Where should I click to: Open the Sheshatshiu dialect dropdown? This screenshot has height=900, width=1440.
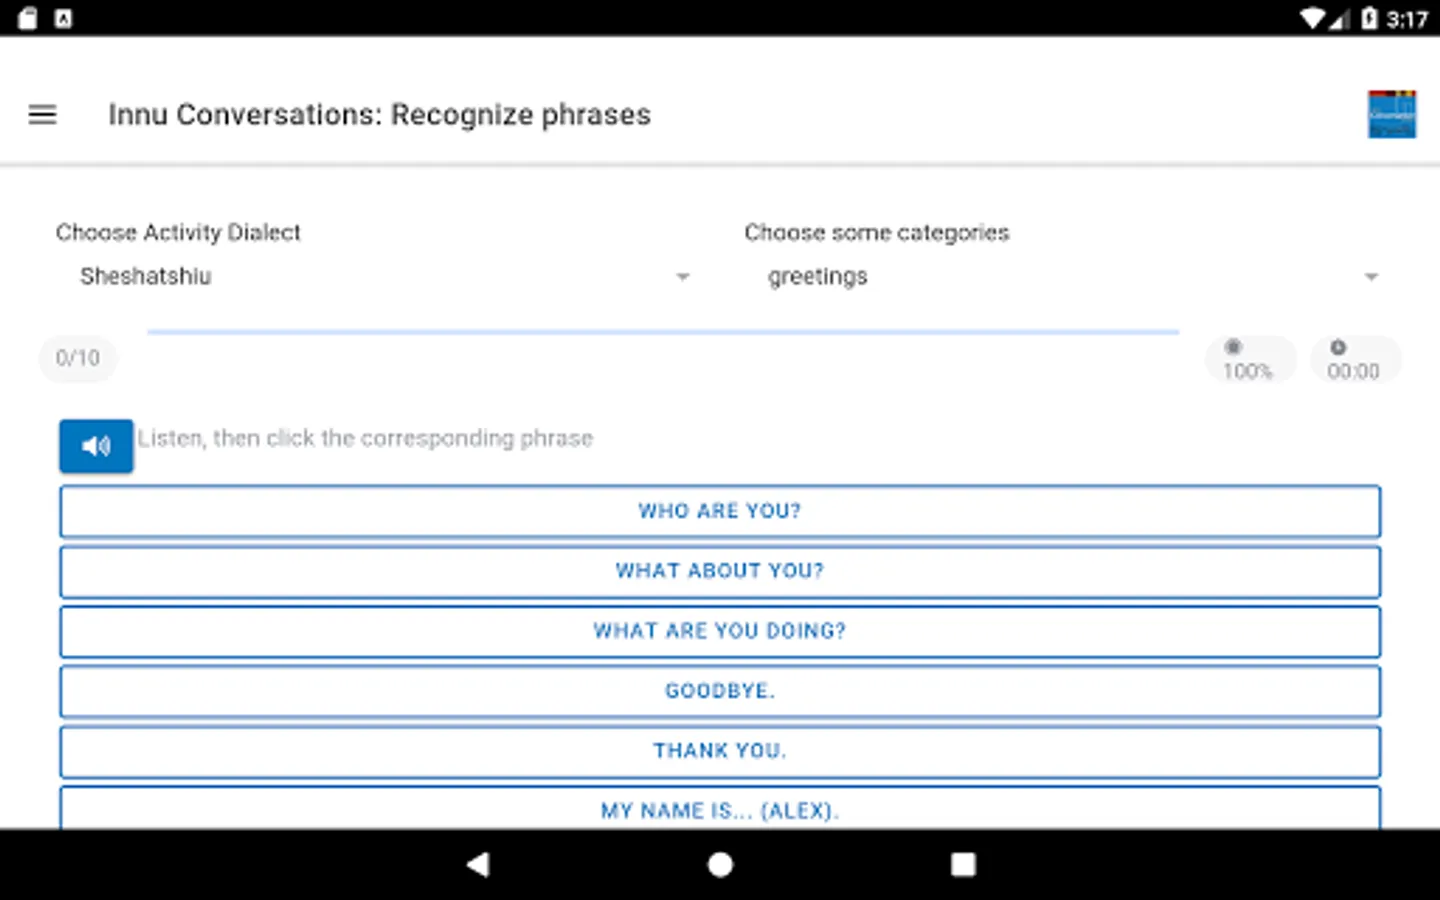pos(370,277)
